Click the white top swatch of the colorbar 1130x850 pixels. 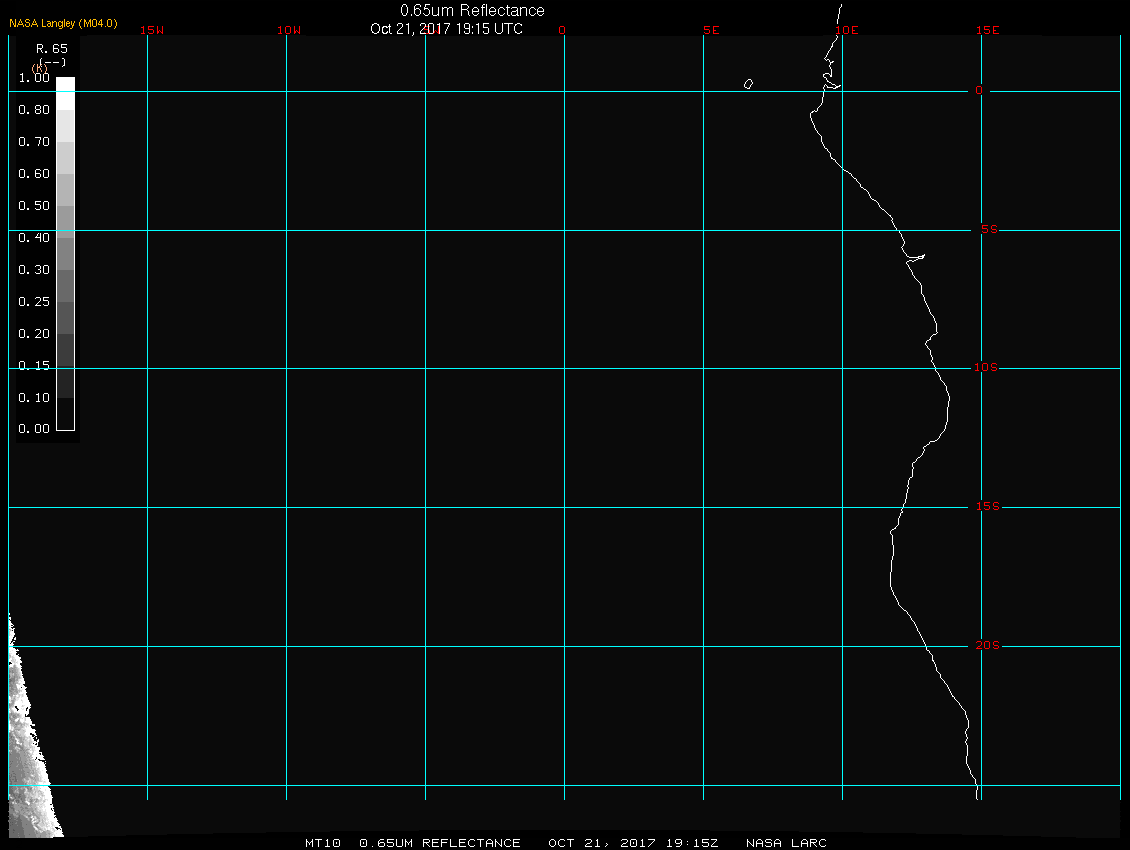66,93
